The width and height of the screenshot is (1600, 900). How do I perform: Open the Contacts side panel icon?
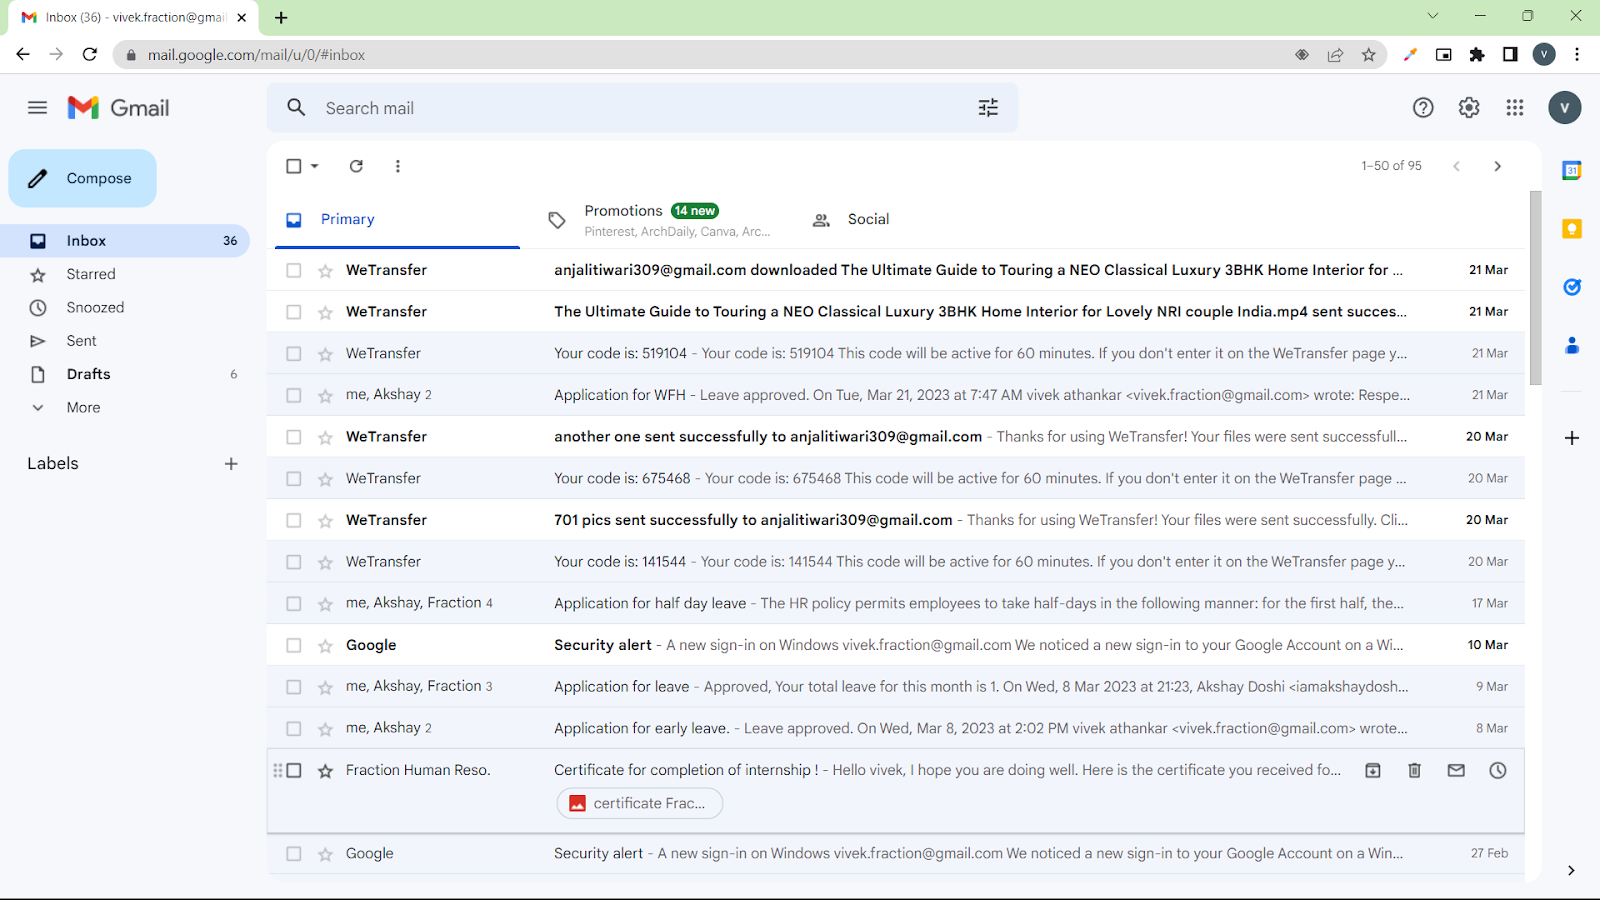click(x=1570, y=345)
